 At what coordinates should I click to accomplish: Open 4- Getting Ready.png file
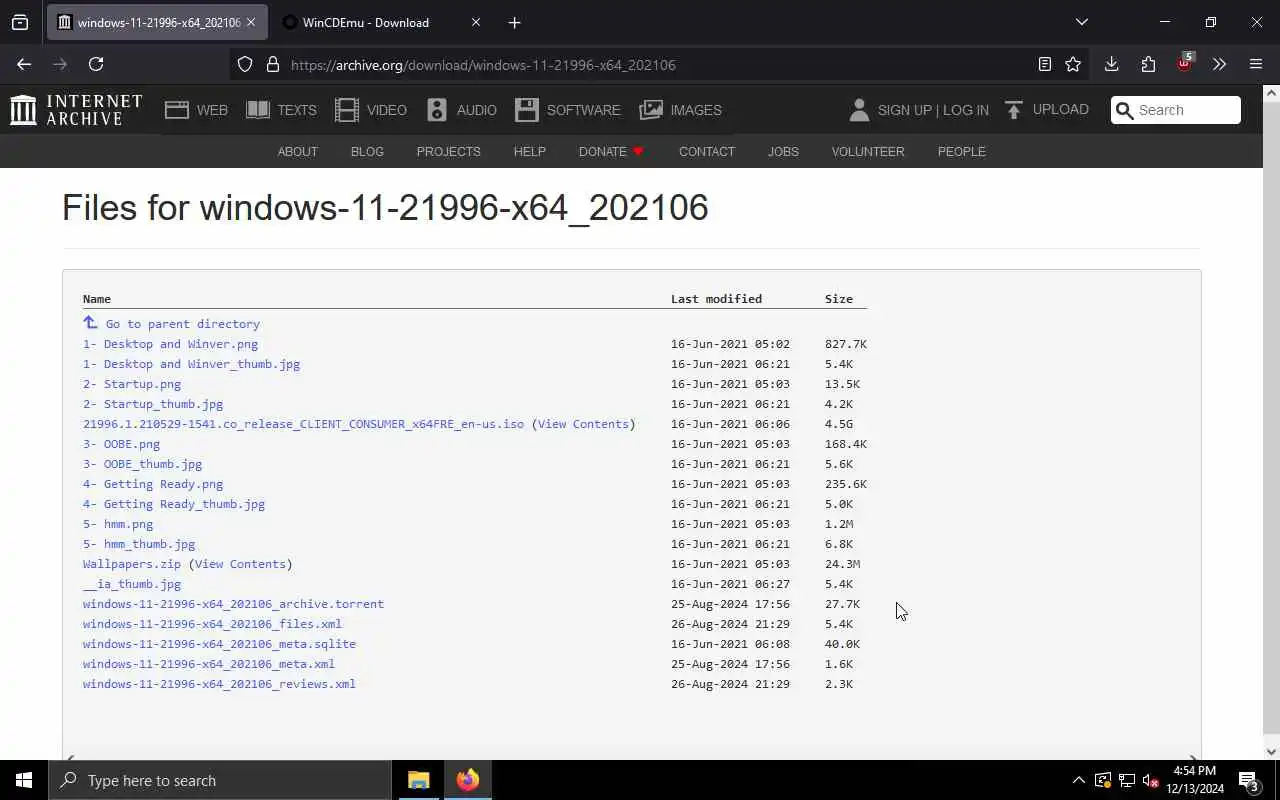coord(153,484)
